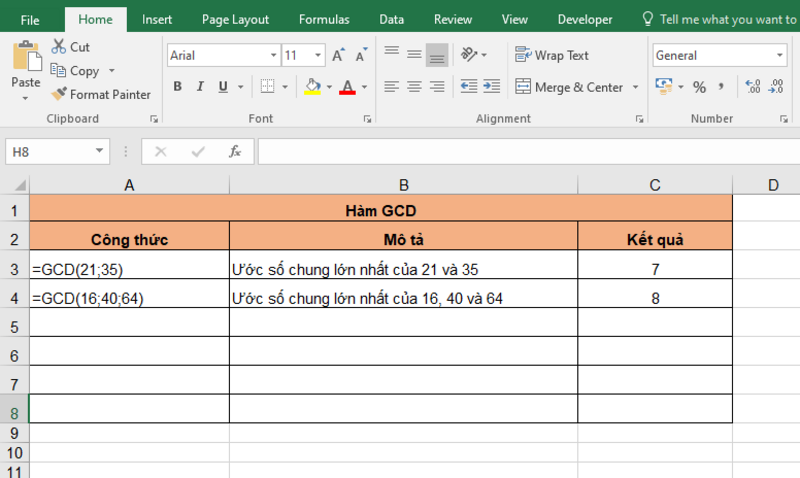Decrease decimal places
This screenshot has height=478, width=800.
[x=776, y=86]
